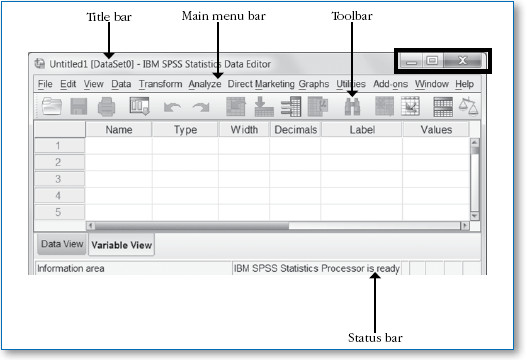Click the Decimals cell in row 5

(x=295, y=212)
